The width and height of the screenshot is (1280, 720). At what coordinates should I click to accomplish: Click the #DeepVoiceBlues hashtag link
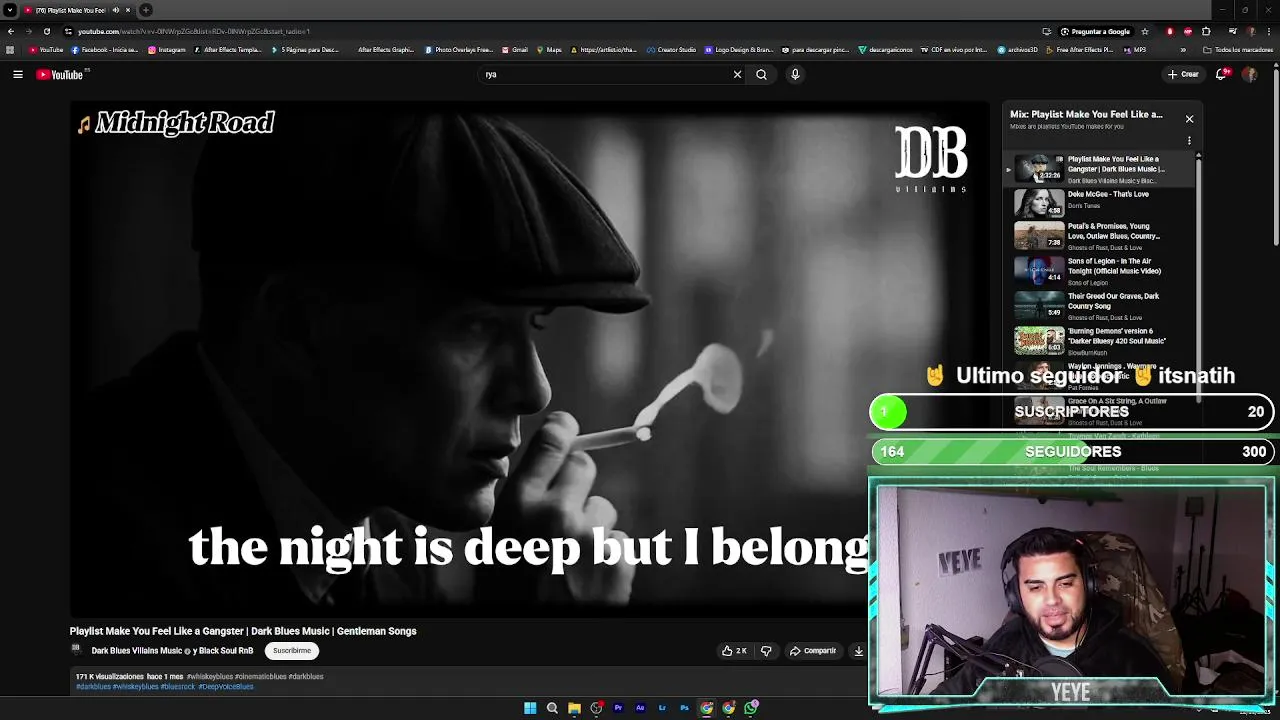pyautogui.click(x=226, y=687)
